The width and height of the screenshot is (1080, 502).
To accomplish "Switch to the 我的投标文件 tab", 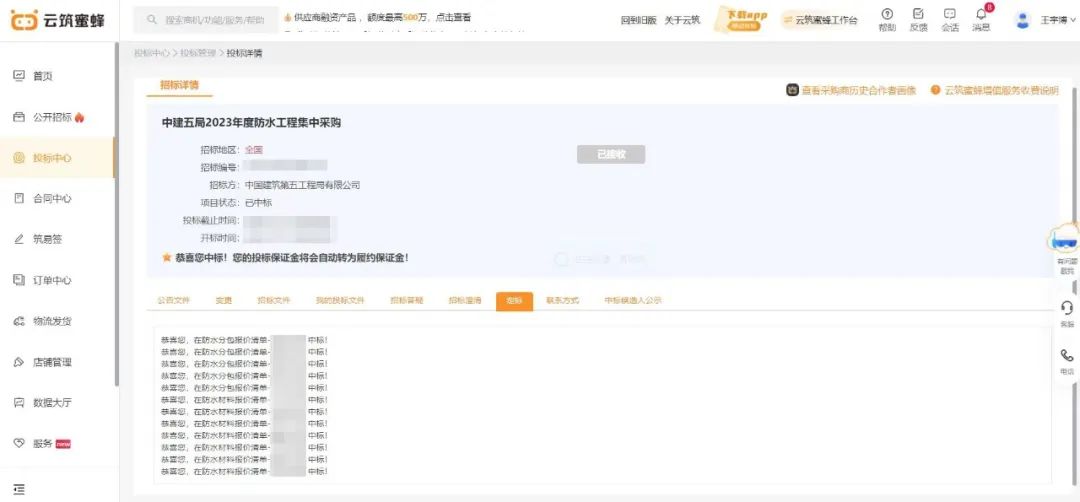I will [340, 301].
